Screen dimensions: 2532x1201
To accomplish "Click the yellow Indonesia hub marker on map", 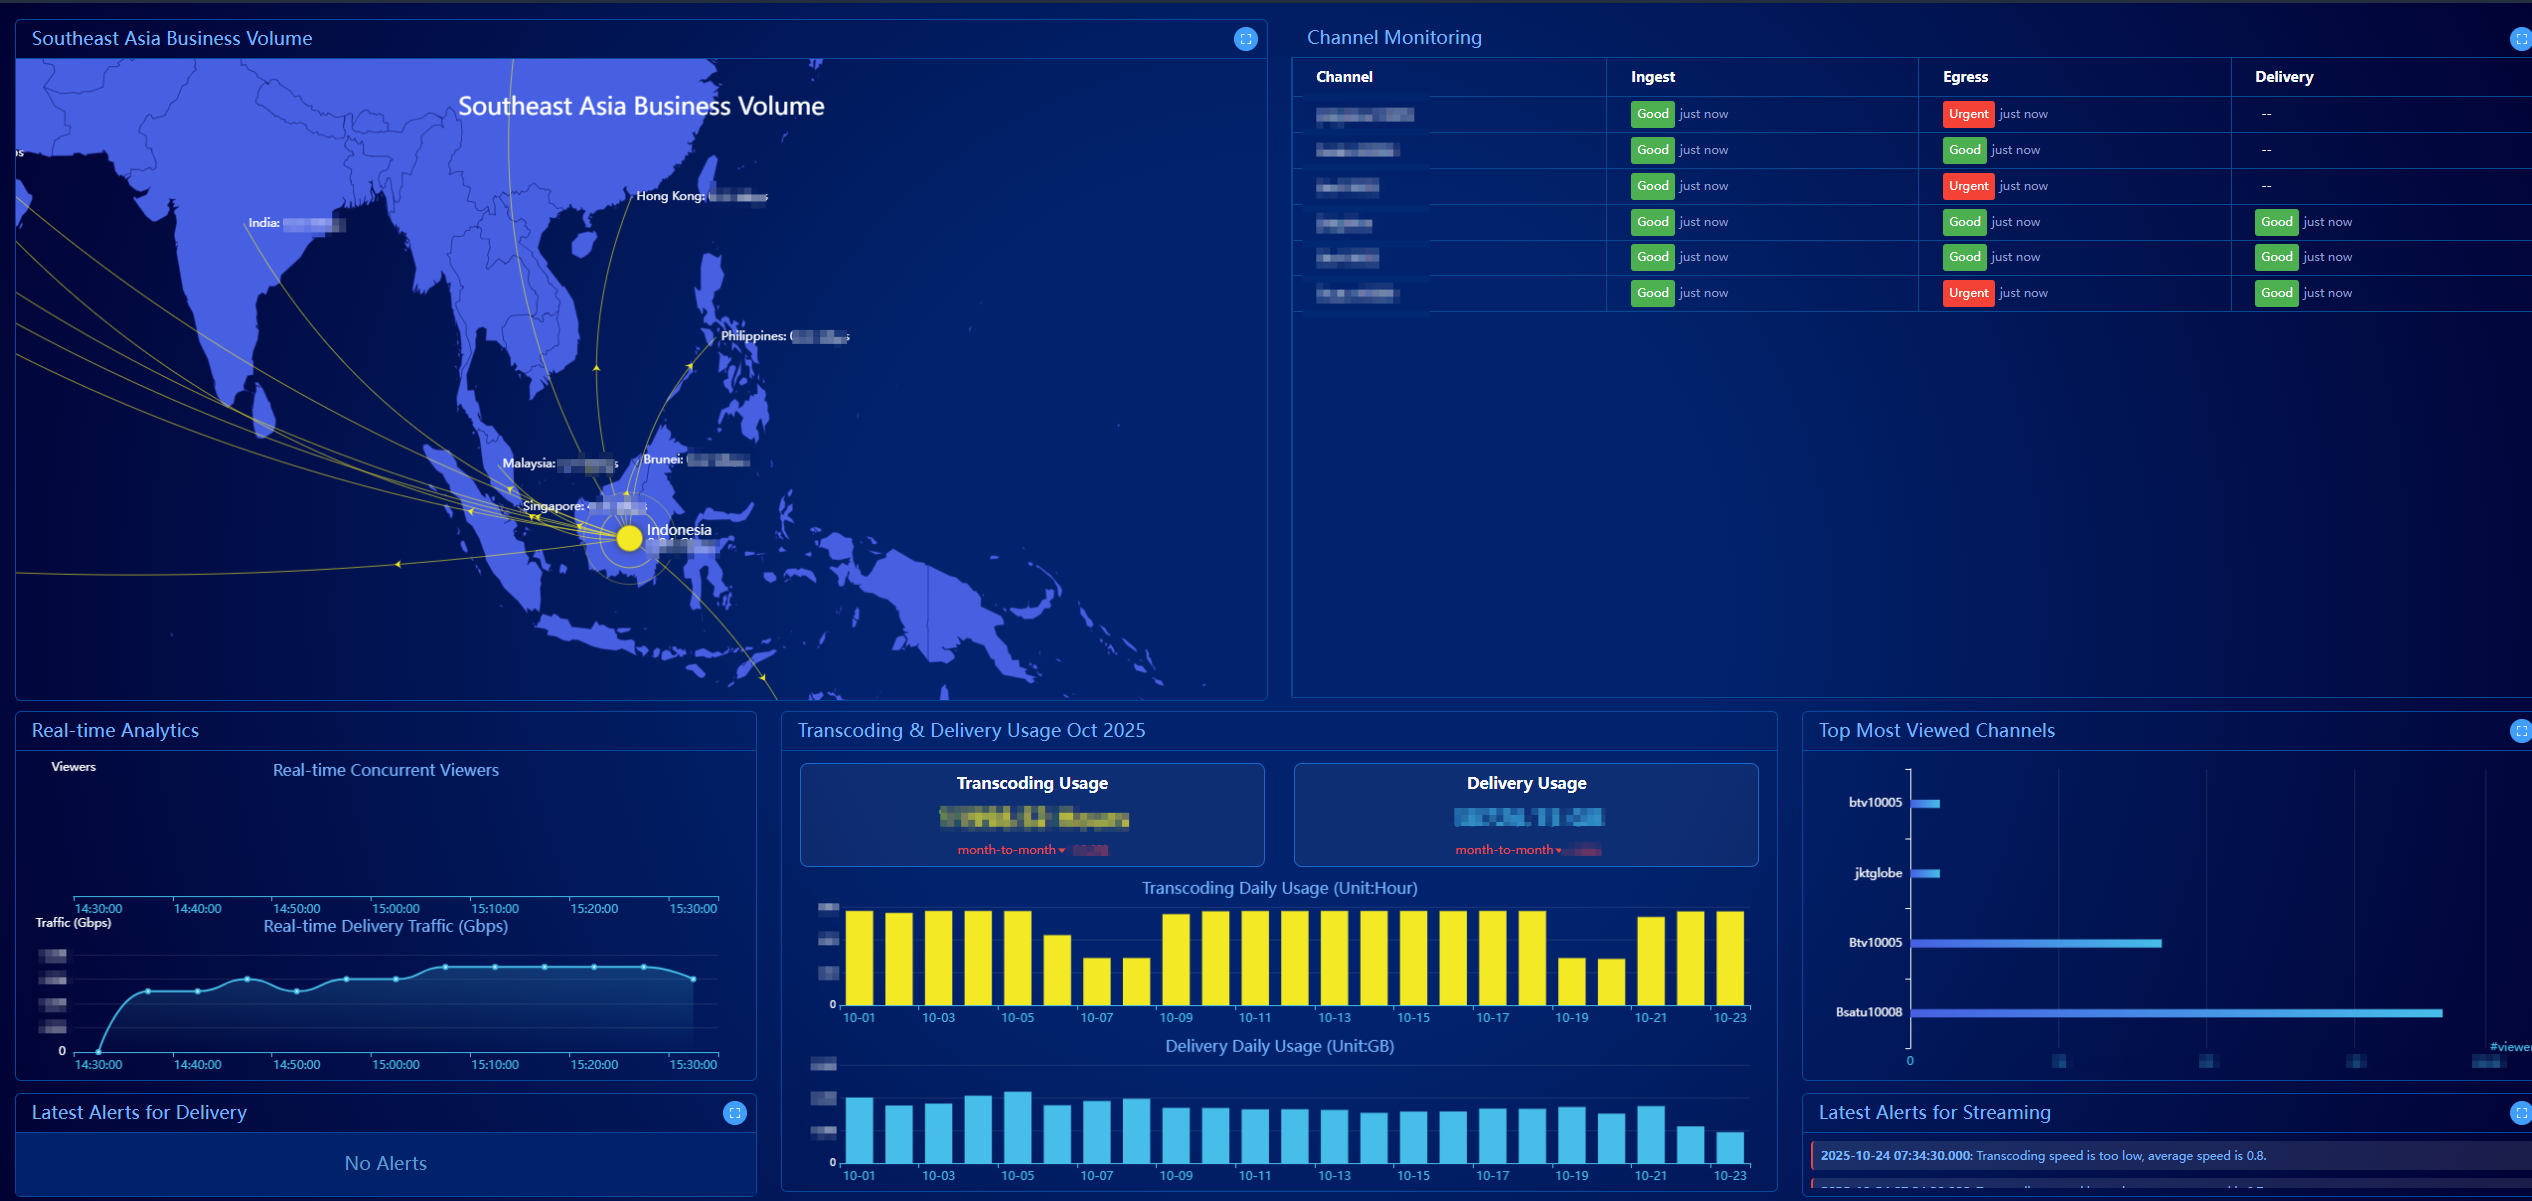I will click(629, 538).
